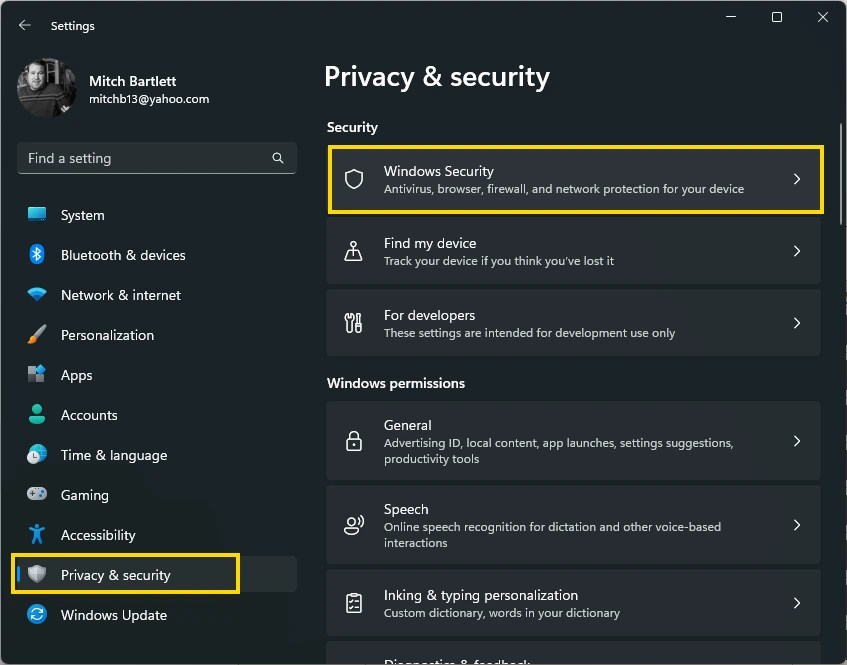Open For developers using its chevron
The image size is (847, 665).
pos(797,323)
